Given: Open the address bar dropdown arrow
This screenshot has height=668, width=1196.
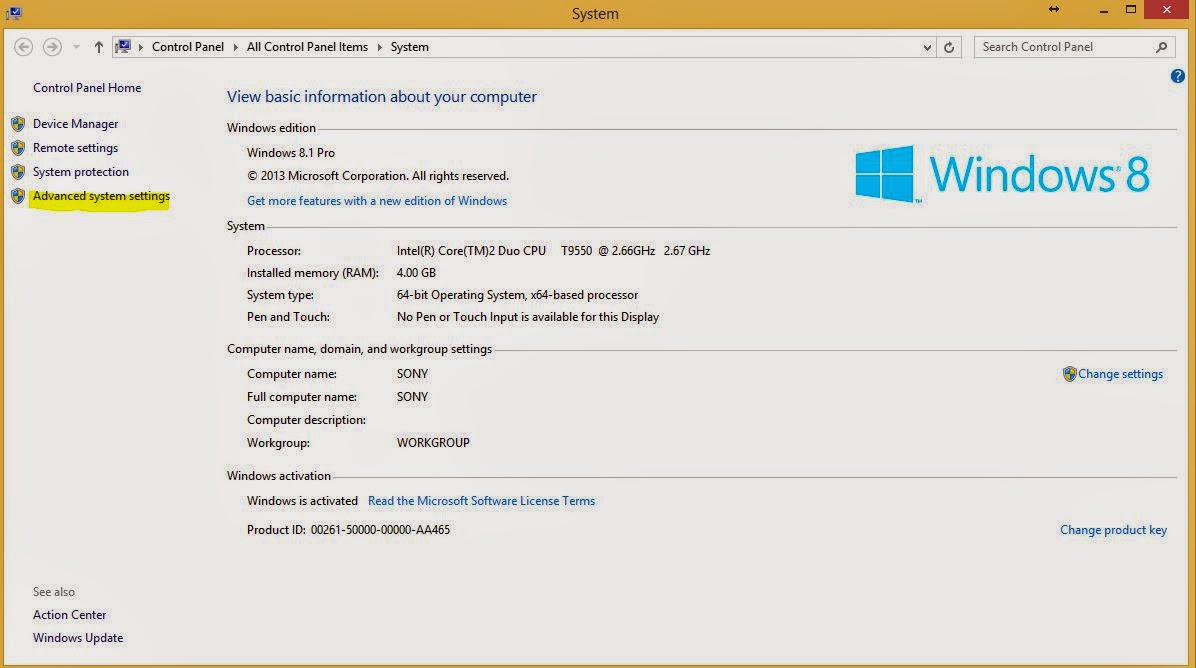Looking at the screenshot, I should [926, 46].
